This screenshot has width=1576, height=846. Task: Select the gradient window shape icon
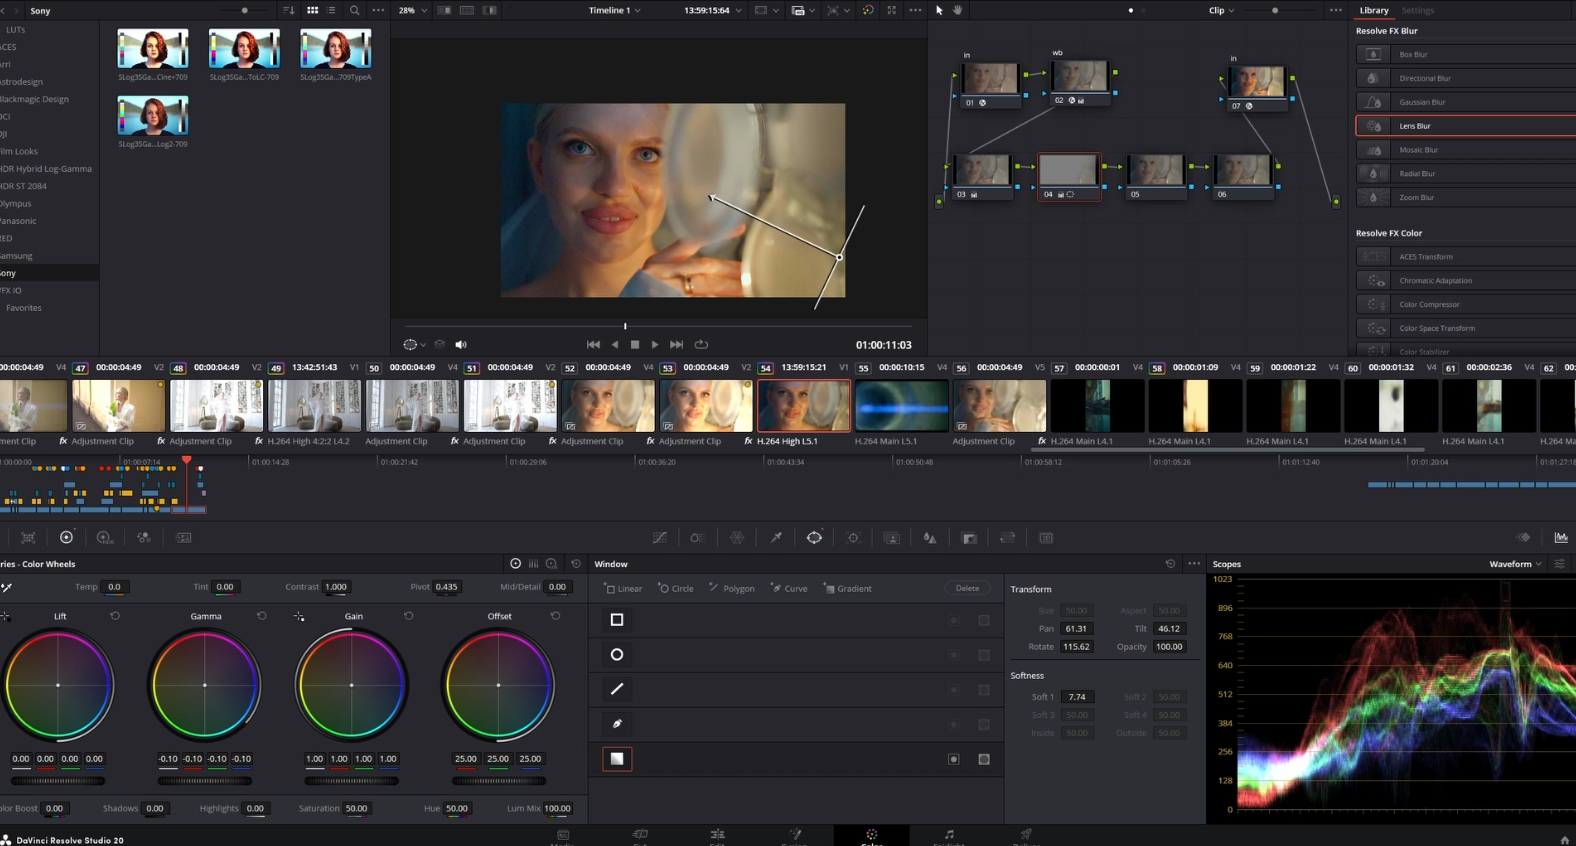coord(617,759)
